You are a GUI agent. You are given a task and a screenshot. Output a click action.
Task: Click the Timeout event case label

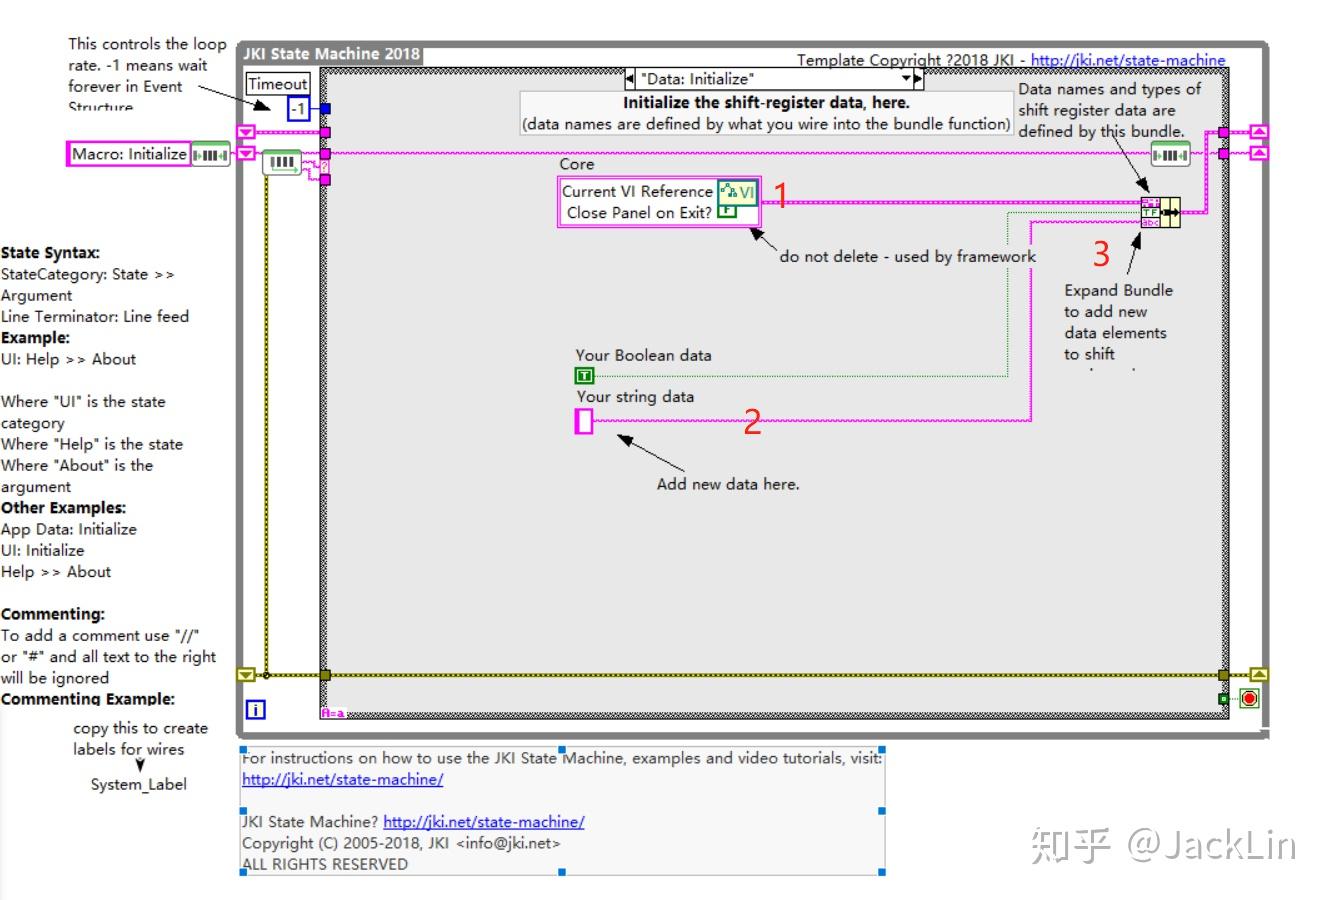[277, 84]
